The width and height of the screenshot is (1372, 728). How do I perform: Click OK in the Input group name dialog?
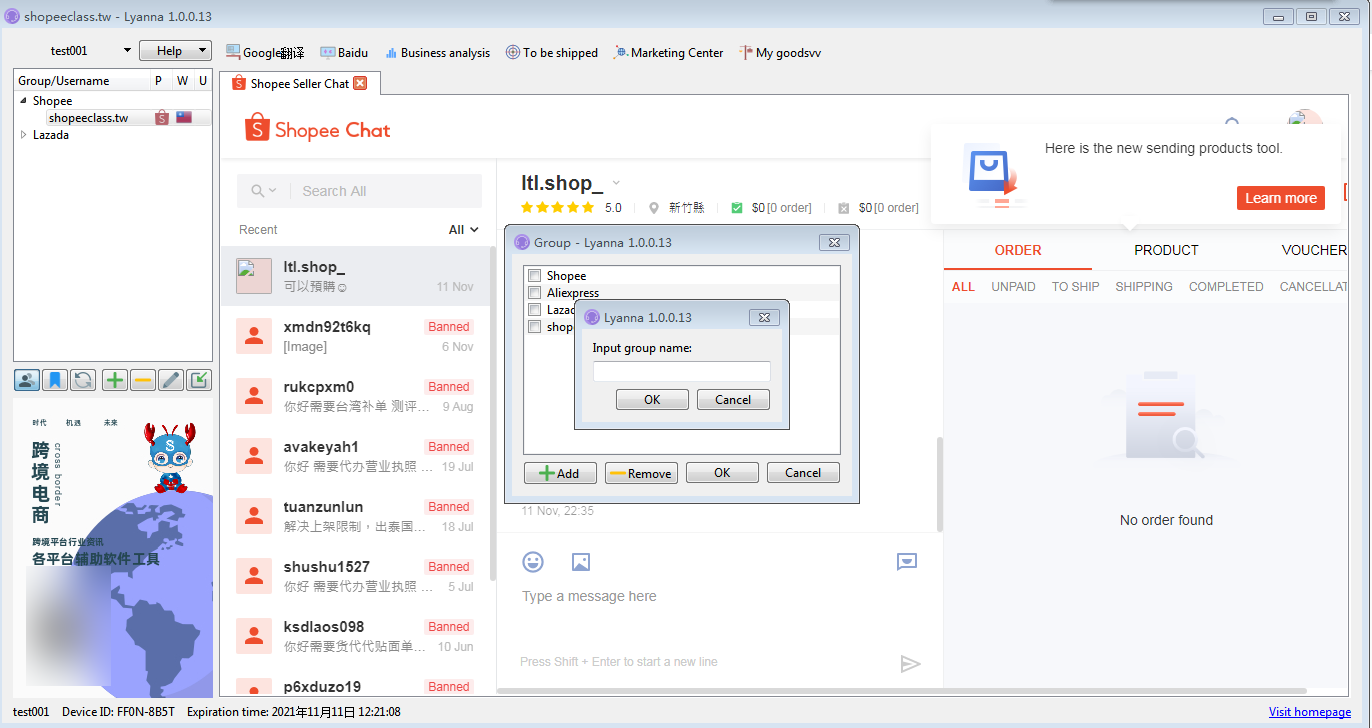652,400
